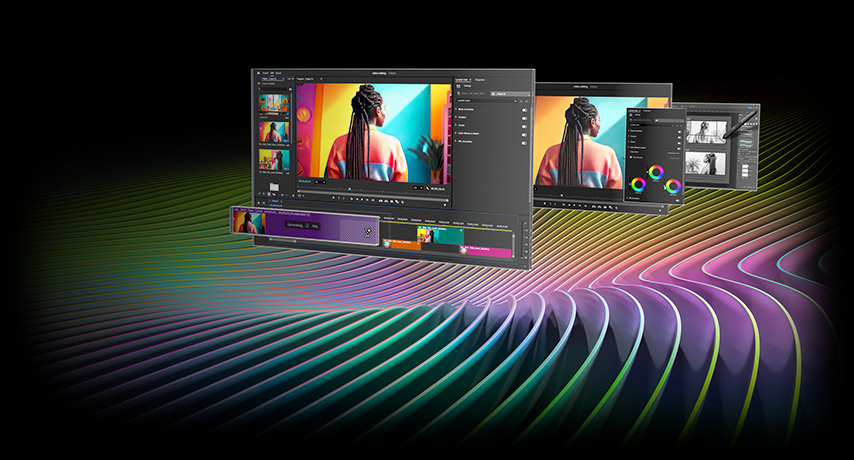Toggle Color Wheels switch in floating Lumetri panel
This screenshot has height=460, width=854.
(x=680, y=149)
